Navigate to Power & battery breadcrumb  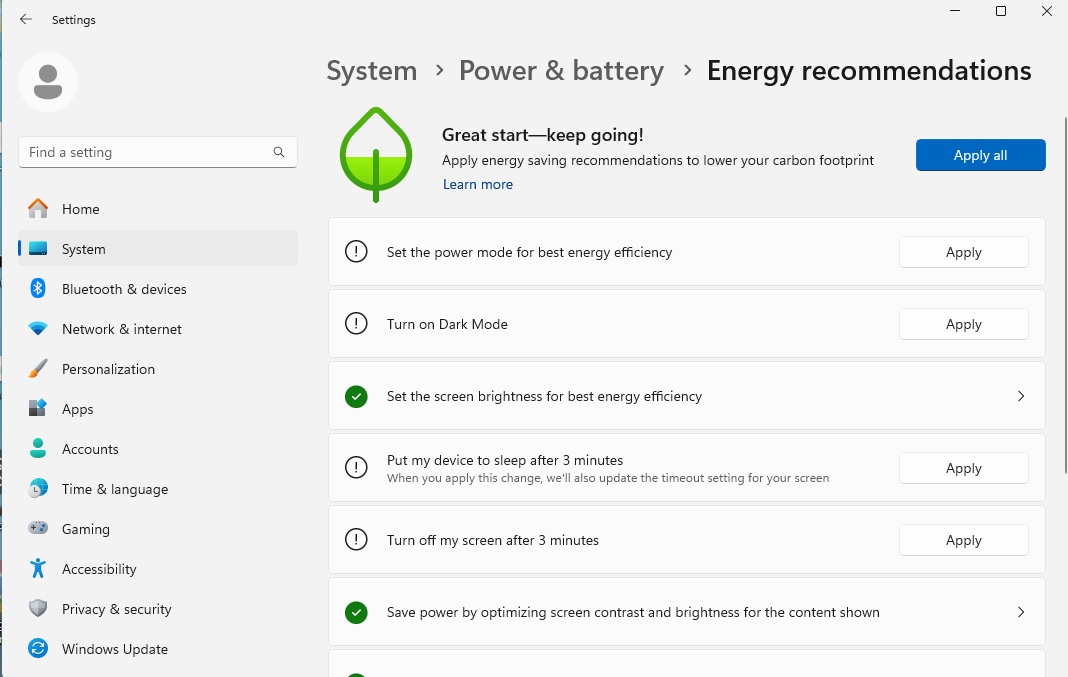coord(561,71)
